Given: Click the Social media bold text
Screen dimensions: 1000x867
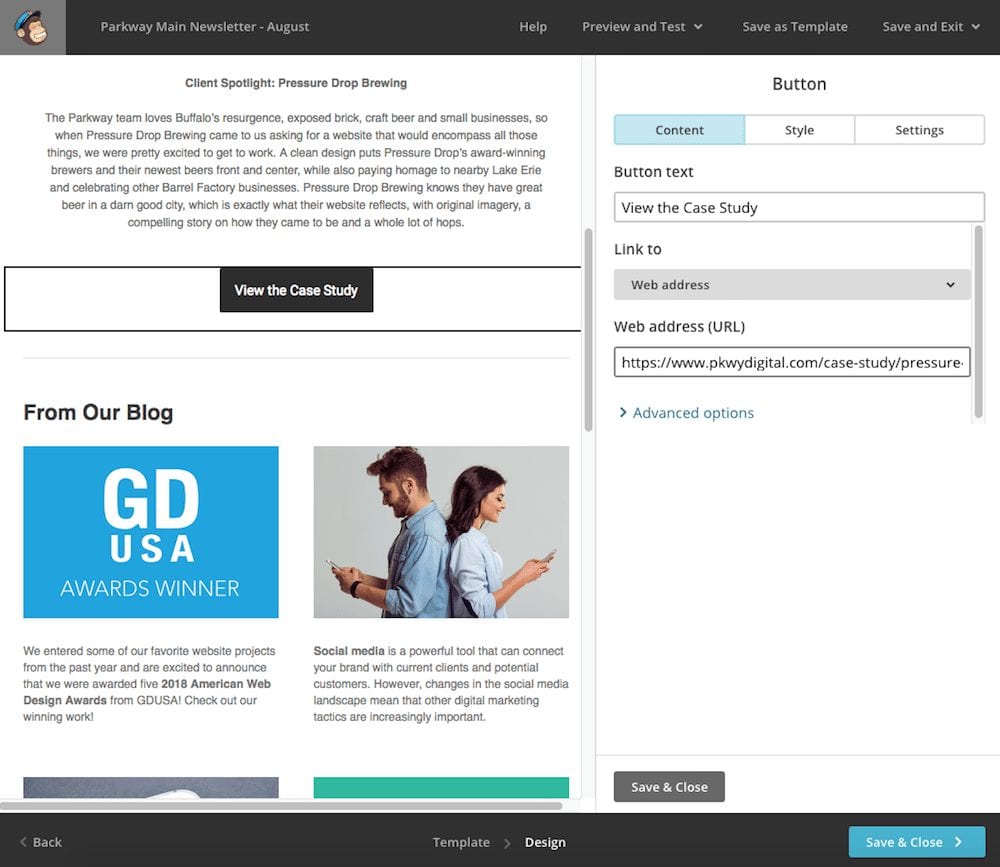Looking at the screenshot, I should click(x=349, y=651).
